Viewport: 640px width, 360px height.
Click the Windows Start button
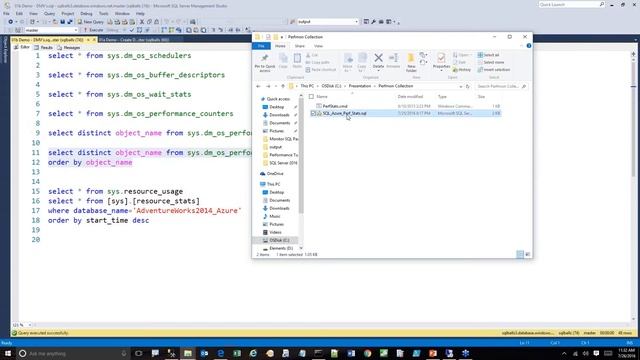pyautogui.click(x=8, y=353)
